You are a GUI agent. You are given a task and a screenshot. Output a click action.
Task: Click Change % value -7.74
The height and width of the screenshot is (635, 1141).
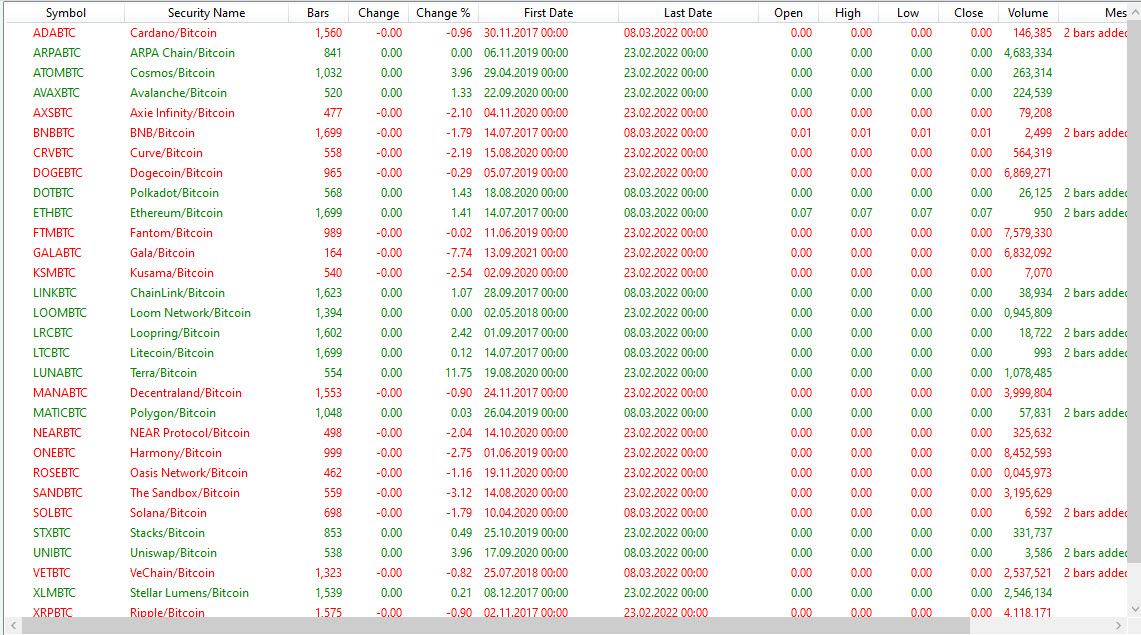[459, 253]
